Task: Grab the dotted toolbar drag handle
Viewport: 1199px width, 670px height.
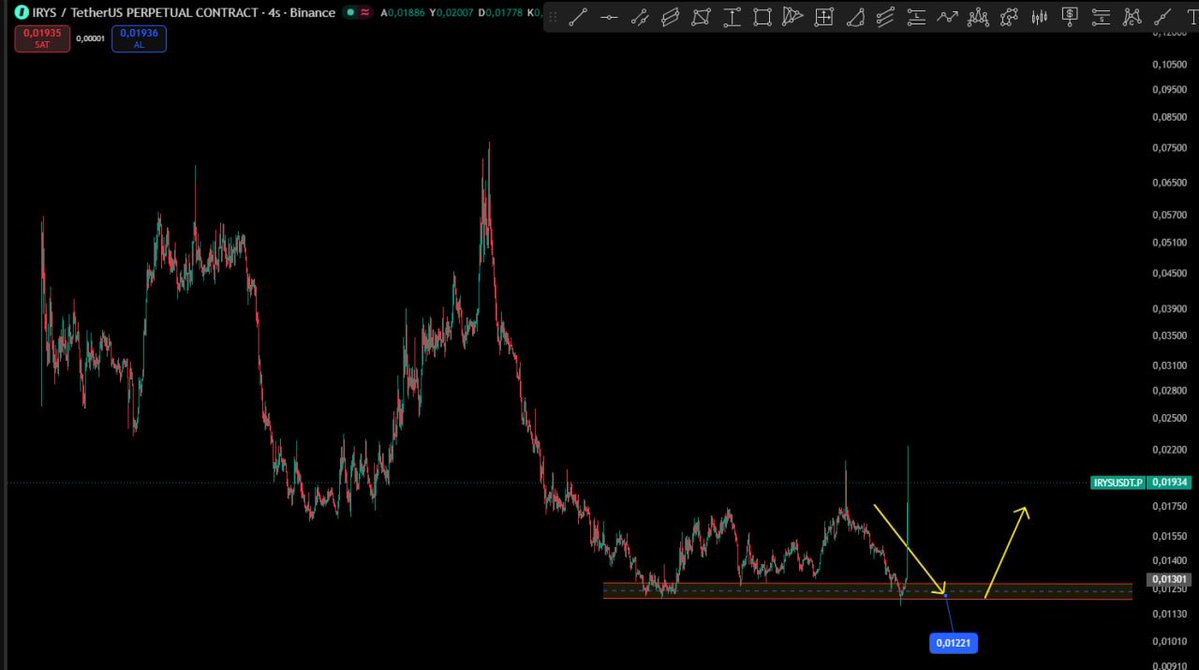Action: coord(553,17)
